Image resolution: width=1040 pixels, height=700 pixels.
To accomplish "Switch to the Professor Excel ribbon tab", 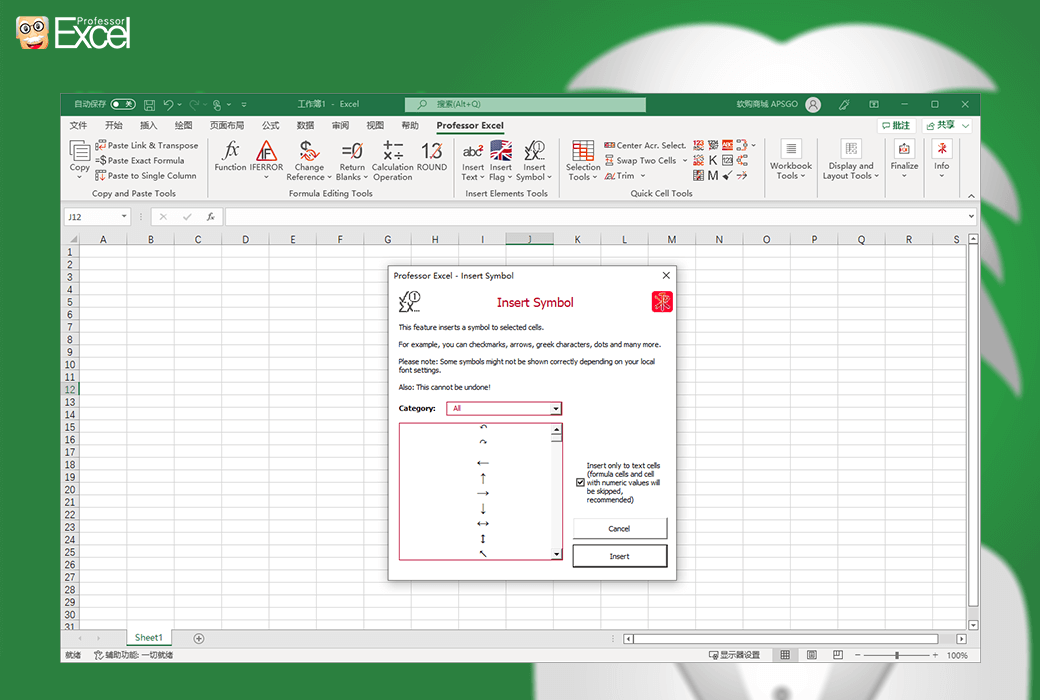I will (469, 125).
